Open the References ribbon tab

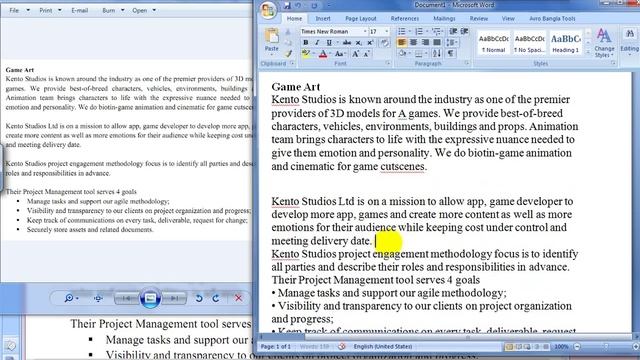point(404,18)
